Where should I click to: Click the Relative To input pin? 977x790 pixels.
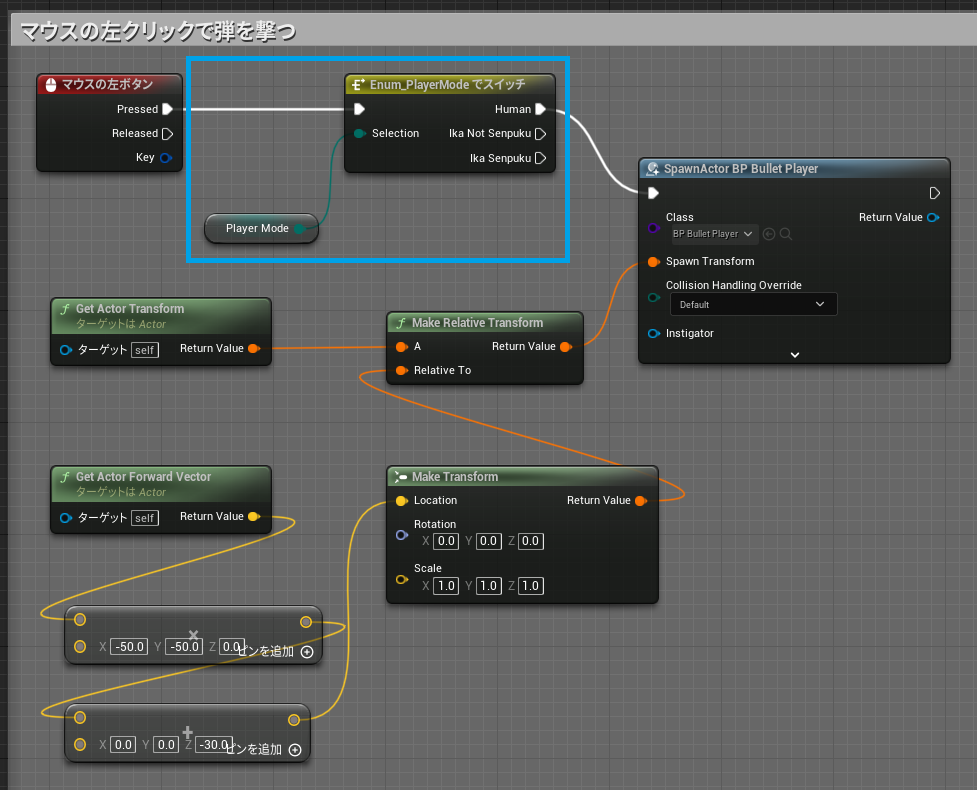(x=402, y=371)
